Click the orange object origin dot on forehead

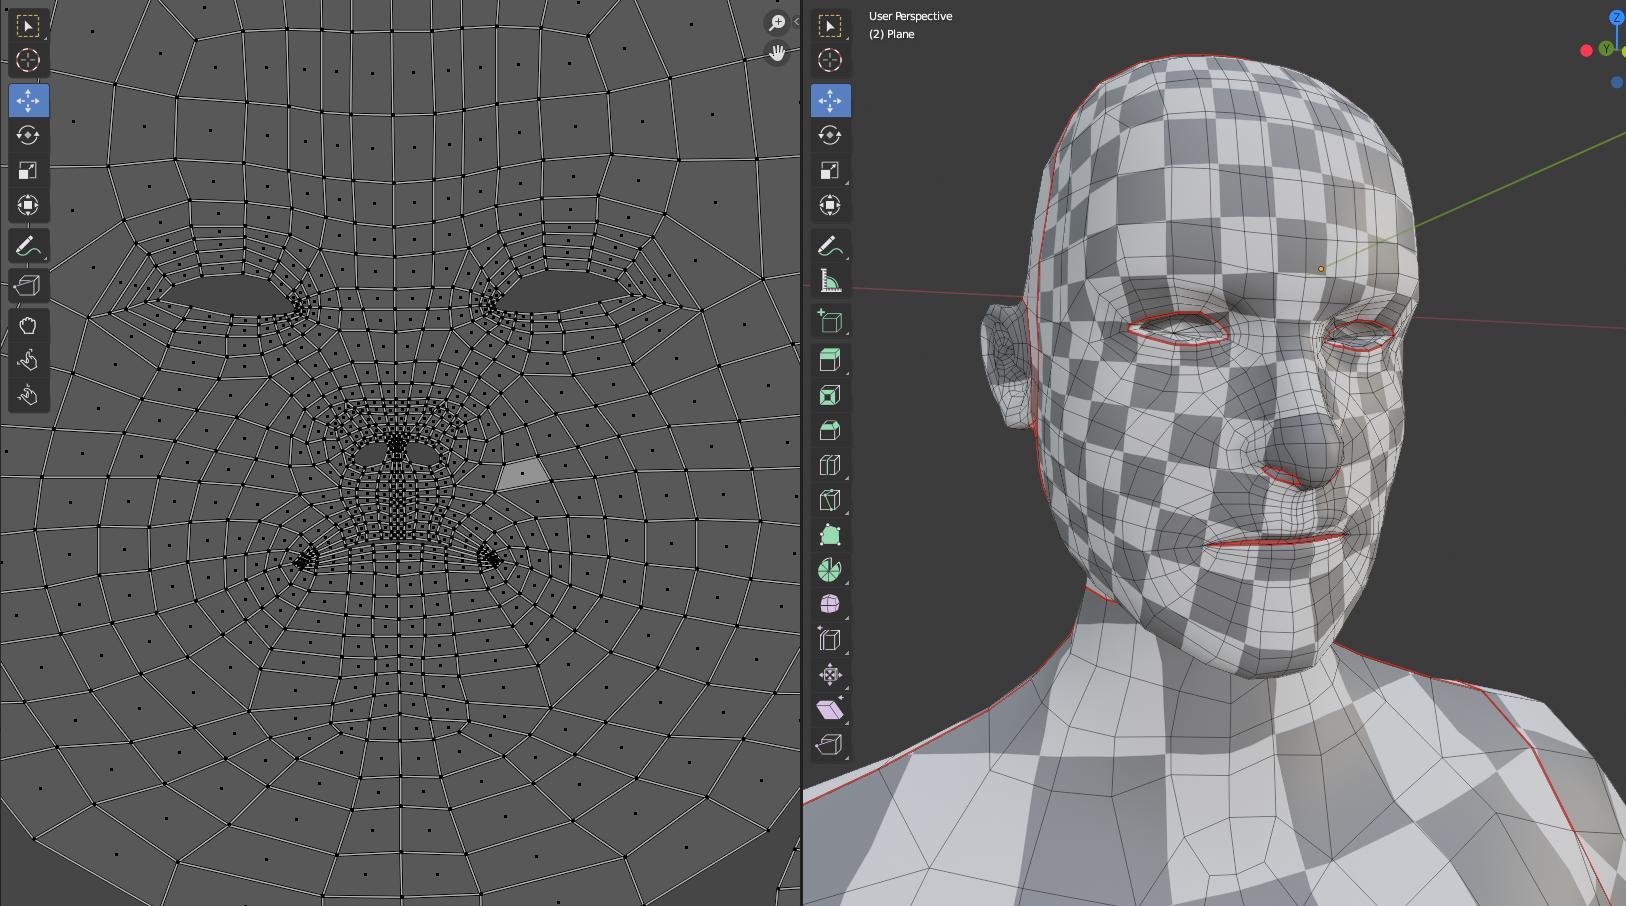[x=1321, y=269]
